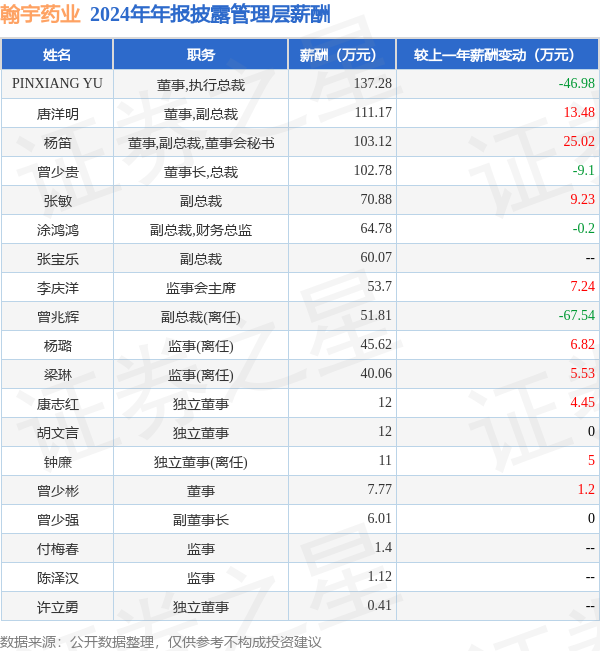Click the change value -67.54
The image size is (600, 651).
[576, 315]
